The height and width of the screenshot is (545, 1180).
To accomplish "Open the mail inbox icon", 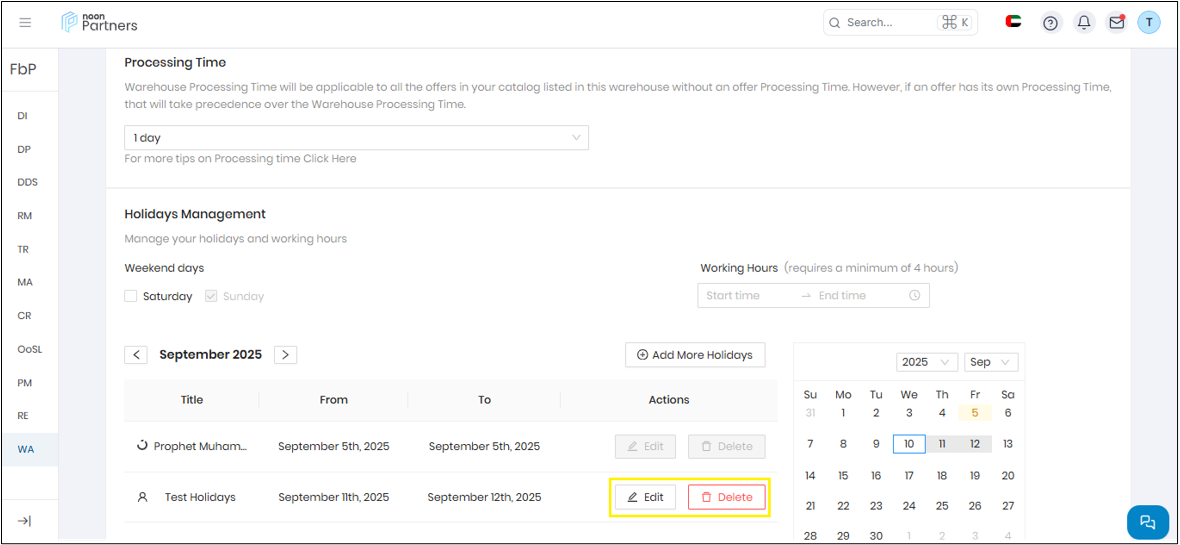I will click(x=1116, y=23).
